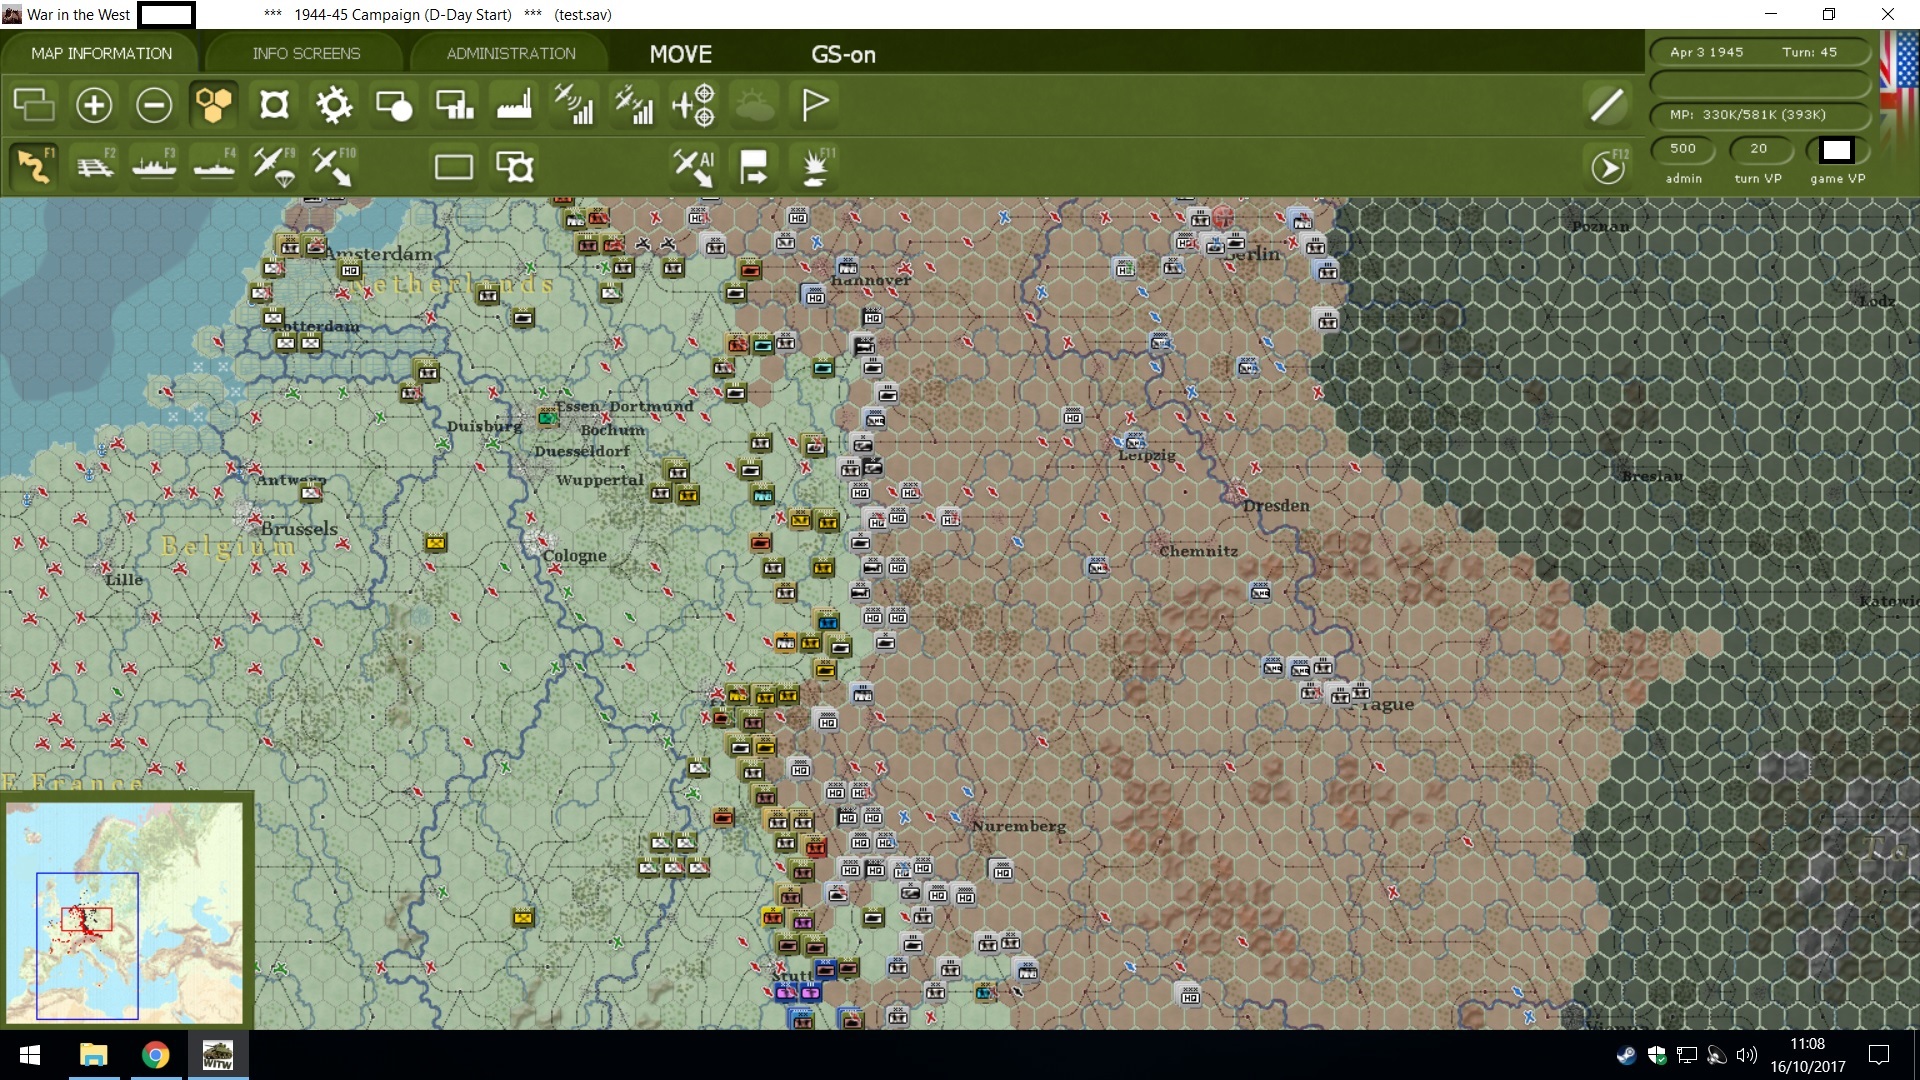Click the Cologne city label on map
Image resolution: width=1920 pixels, height=1080 pixels.
pos(575,556)
